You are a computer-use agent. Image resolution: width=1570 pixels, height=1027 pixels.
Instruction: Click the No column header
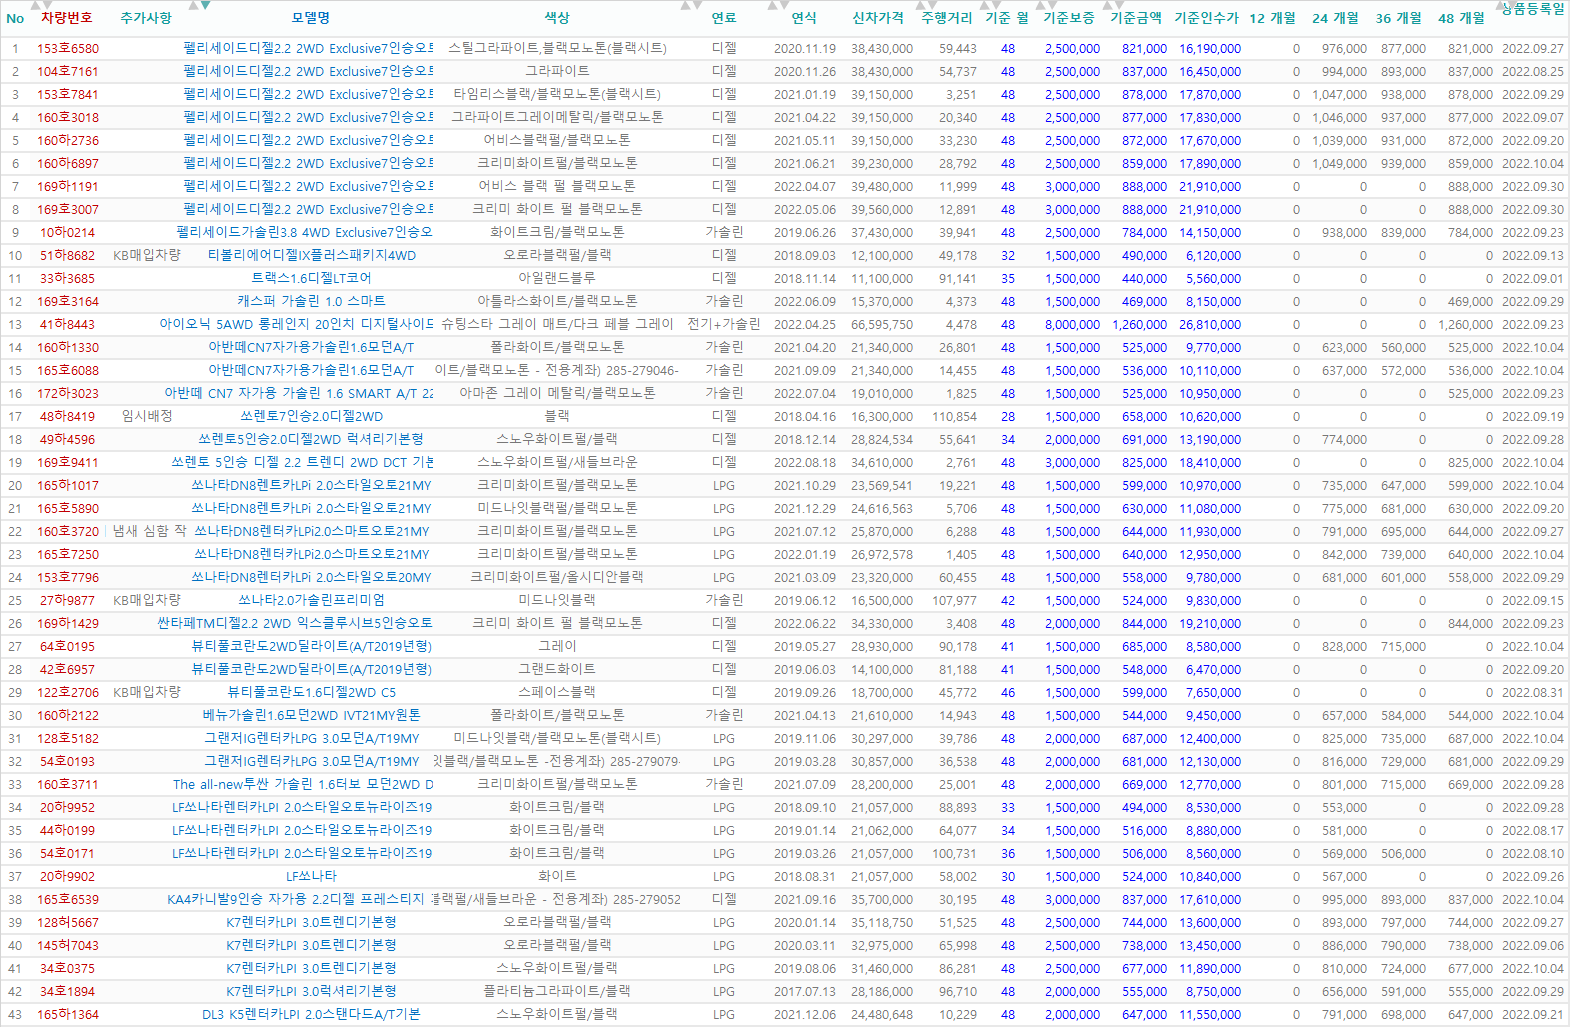pos(15,18)
